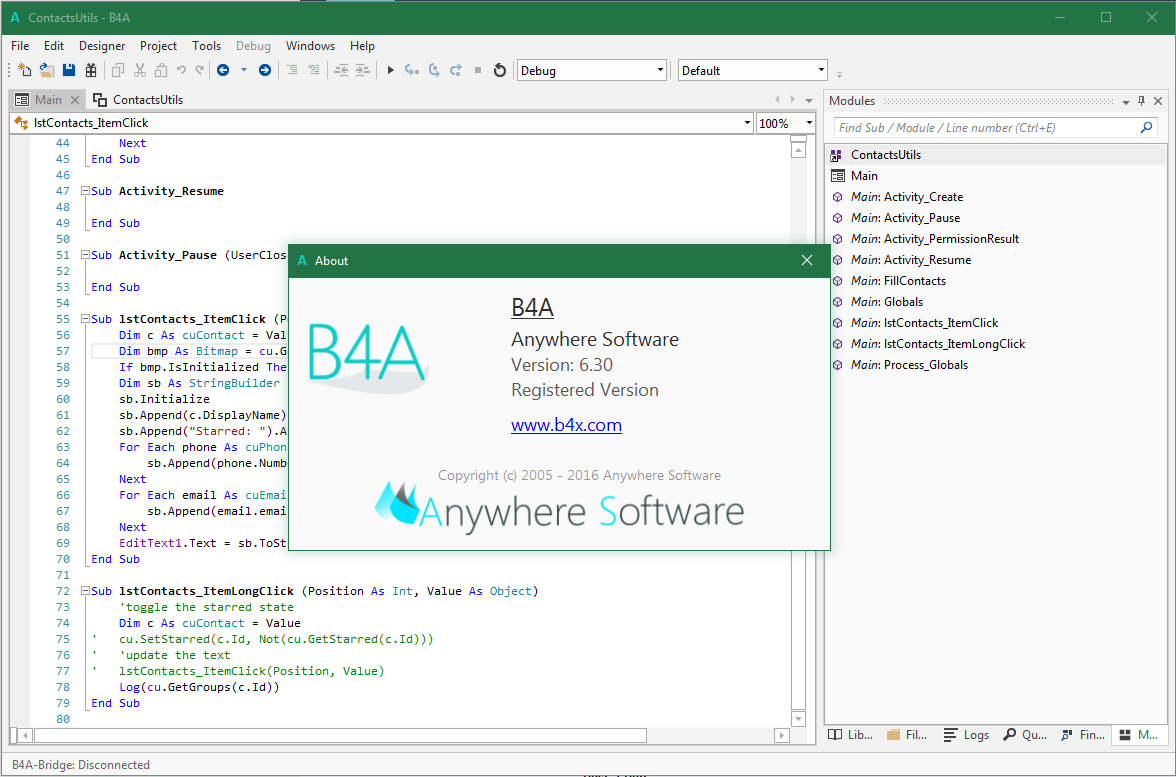
Task: Click the Open project folder icon
Action: (x=47, y=70)
